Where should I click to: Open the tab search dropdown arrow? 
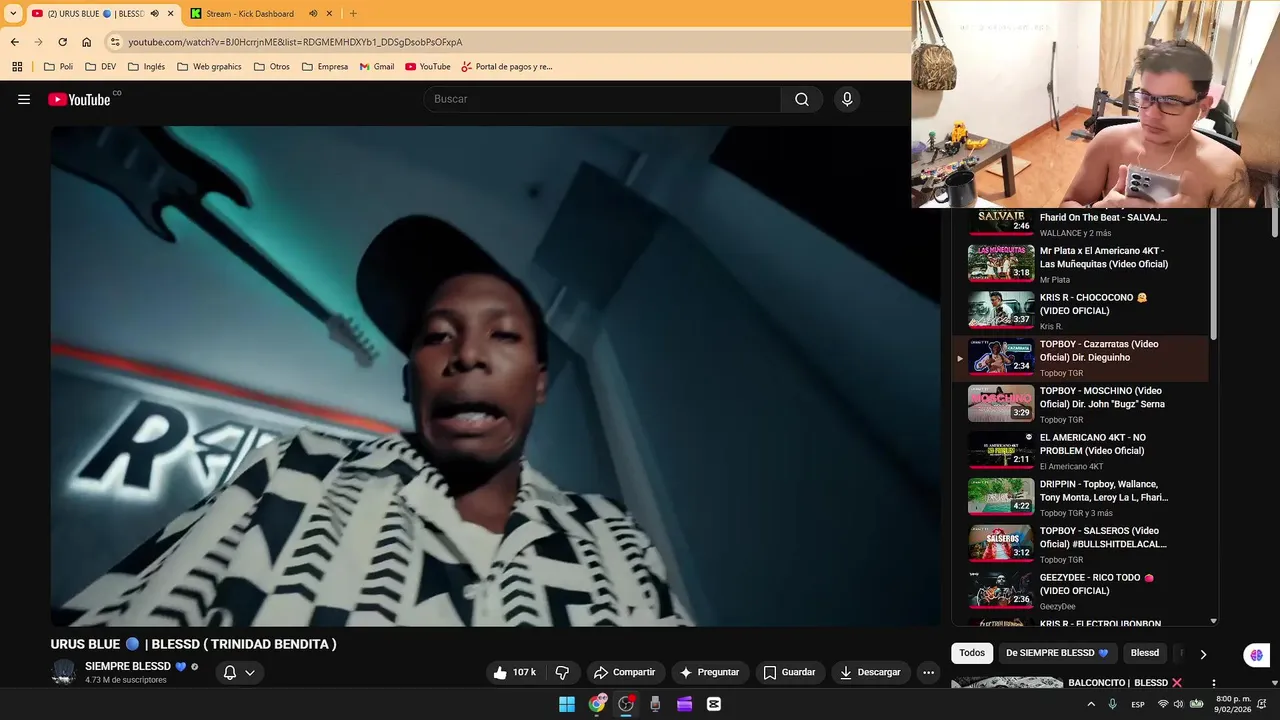[13, 14]
